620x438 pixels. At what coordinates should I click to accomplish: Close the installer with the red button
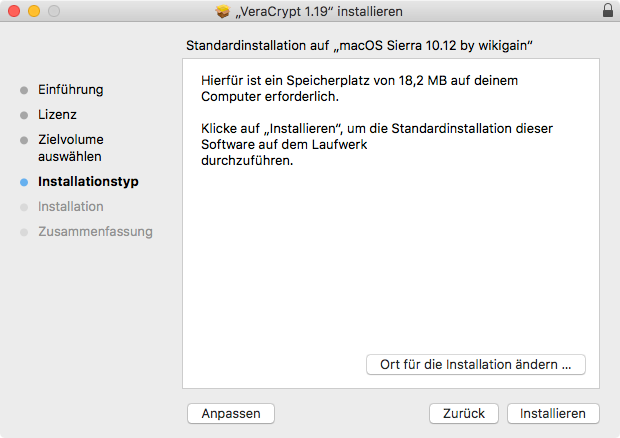13,11
